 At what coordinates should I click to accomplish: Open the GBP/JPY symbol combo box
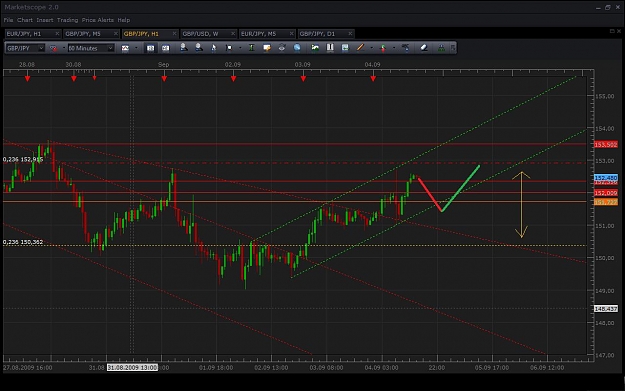point(25,48)
